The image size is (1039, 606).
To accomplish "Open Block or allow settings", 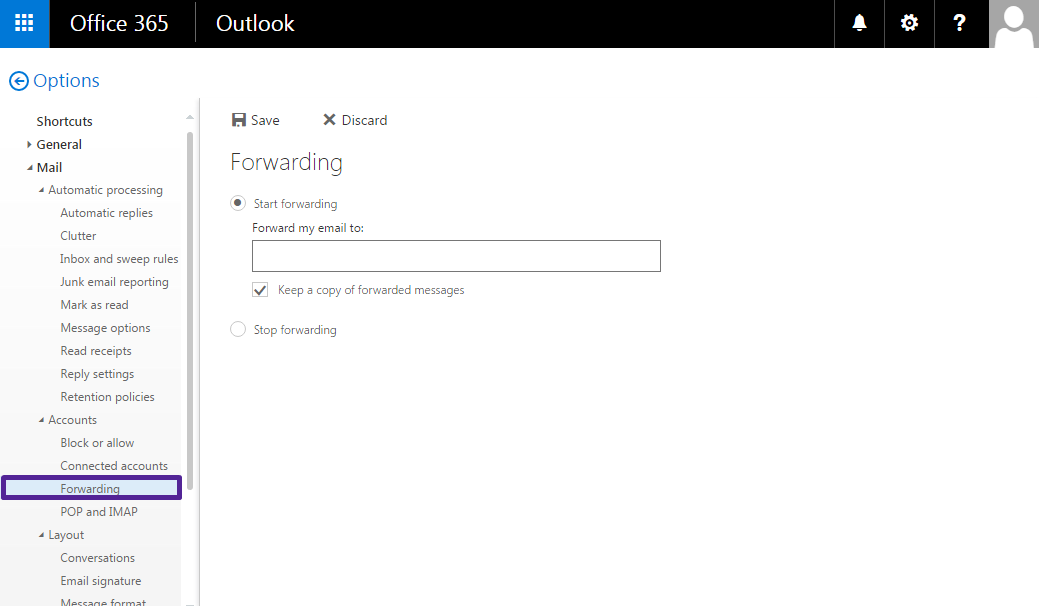I will pos(97,443).
